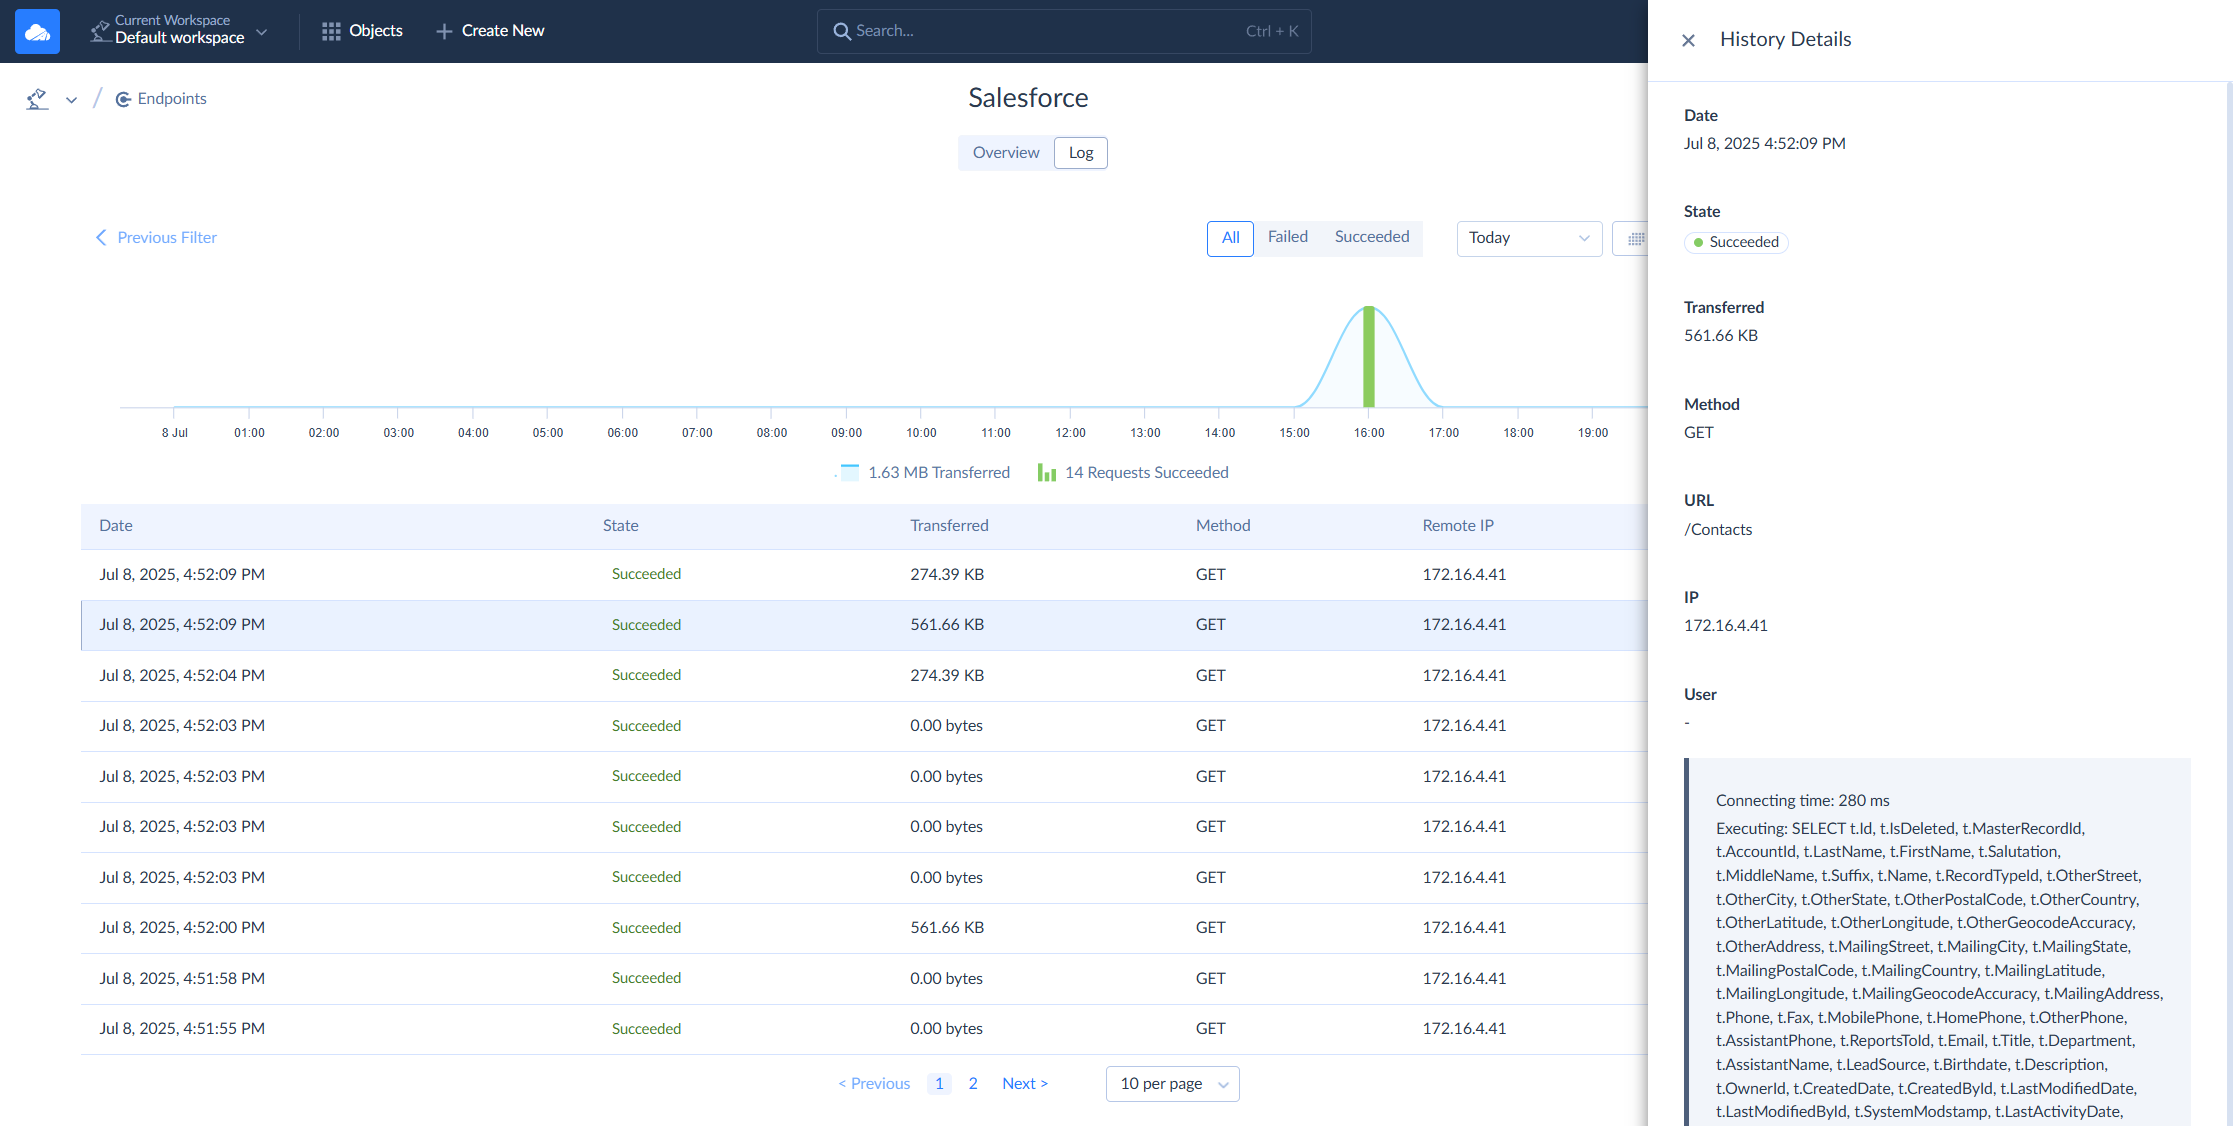Switch to the Log tab
The image size is (2233, 1126).
pos(1081,153)
